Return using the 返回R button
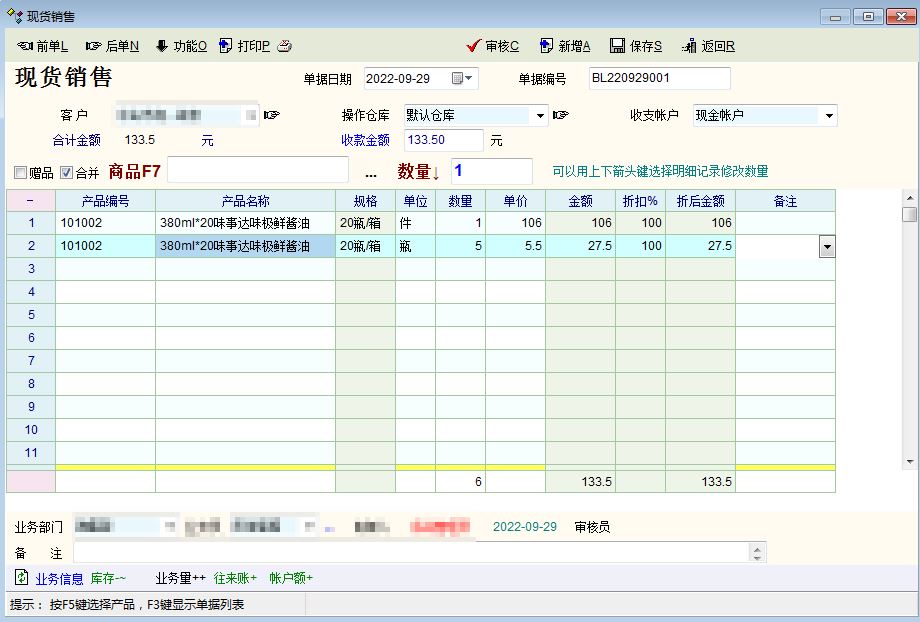This screenshot has height=622, width=920. pyautogui.click(x=708, y=46)
